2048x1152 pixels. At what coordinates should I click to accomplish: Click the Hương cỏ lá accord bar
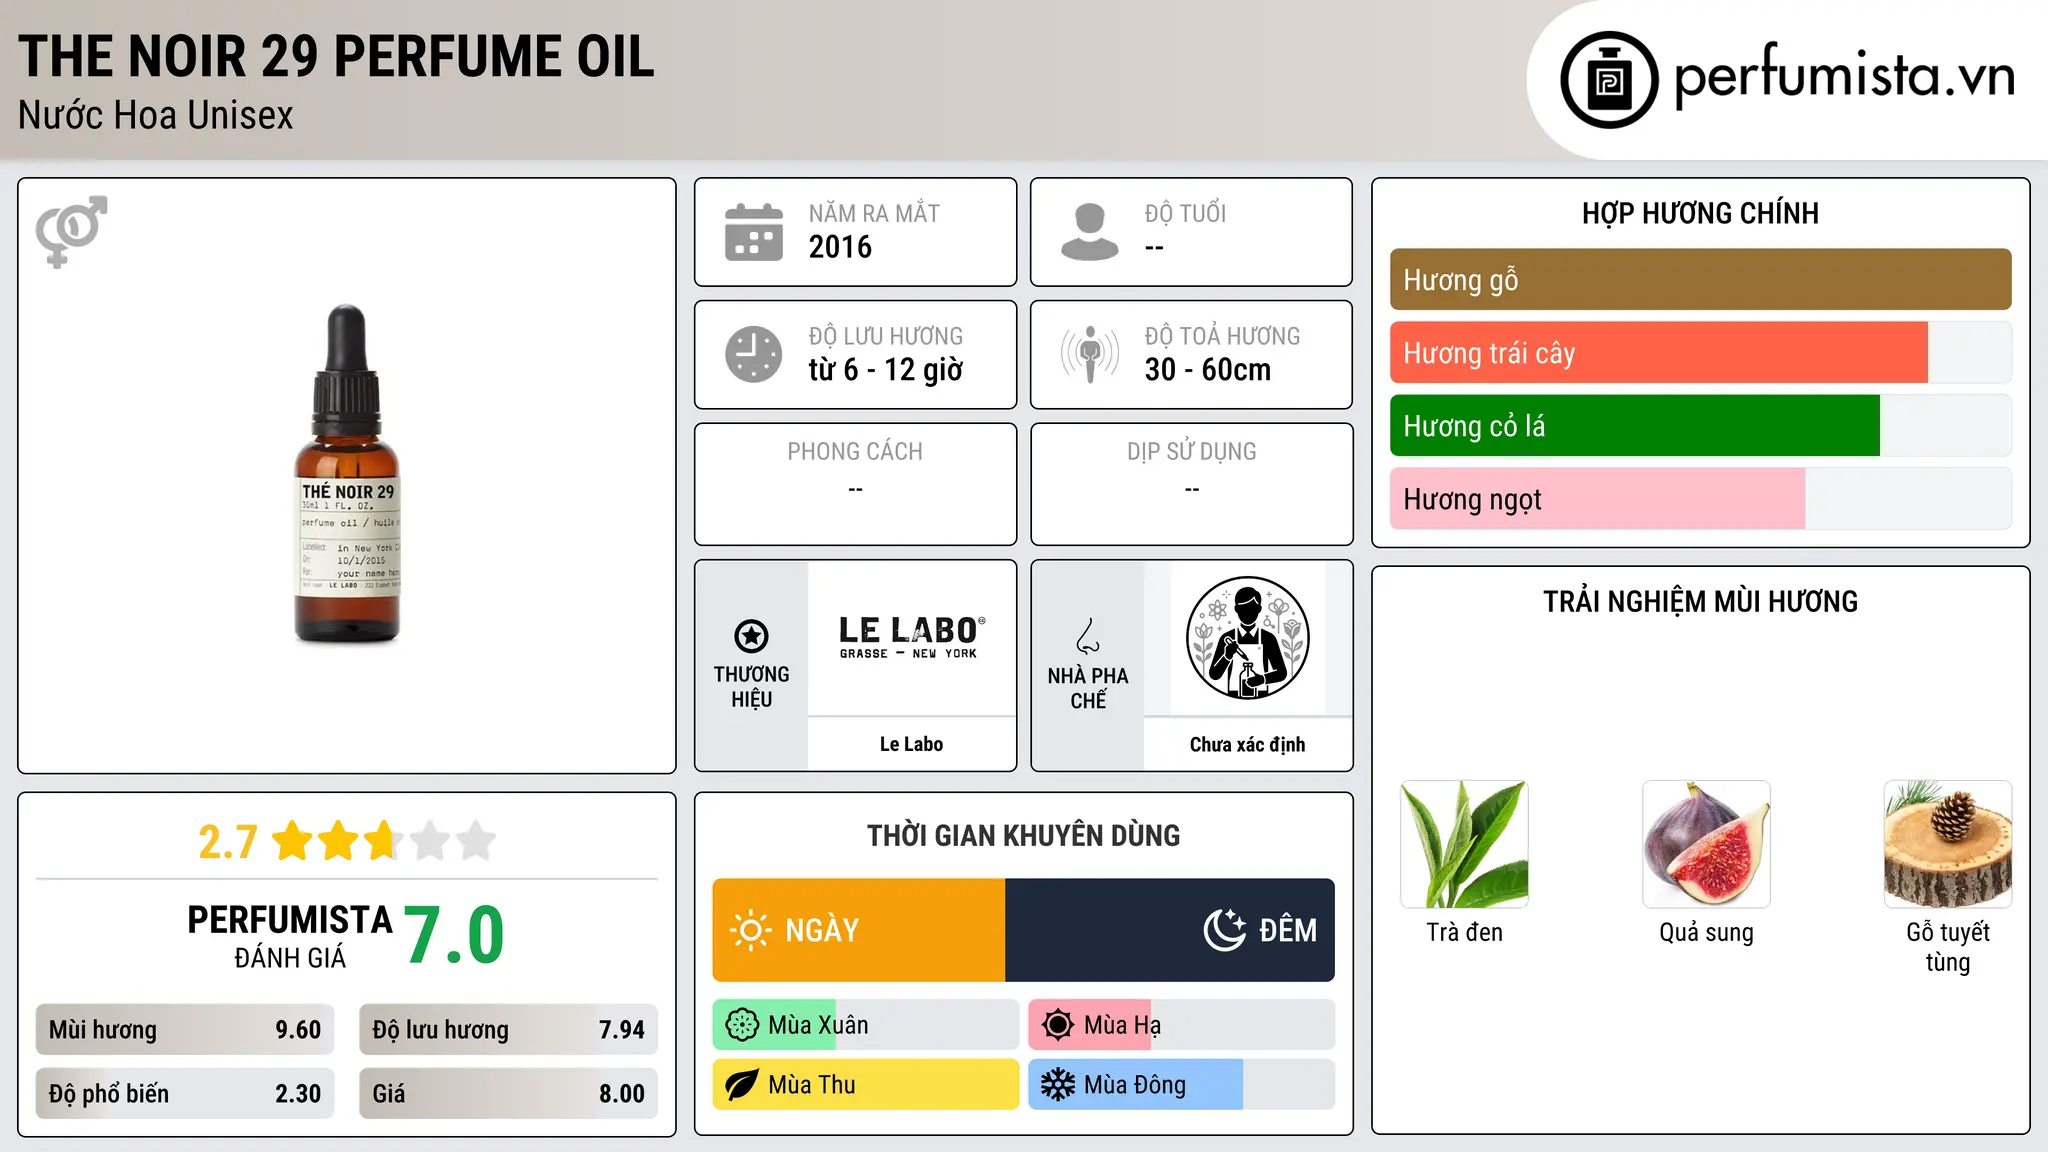pyautogui.click(x=1700, y=426)
